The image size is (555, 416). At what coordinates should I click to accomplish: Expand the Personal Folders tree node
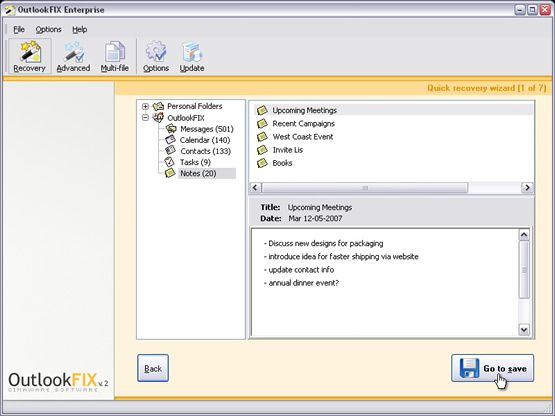(x=145, y=106)
